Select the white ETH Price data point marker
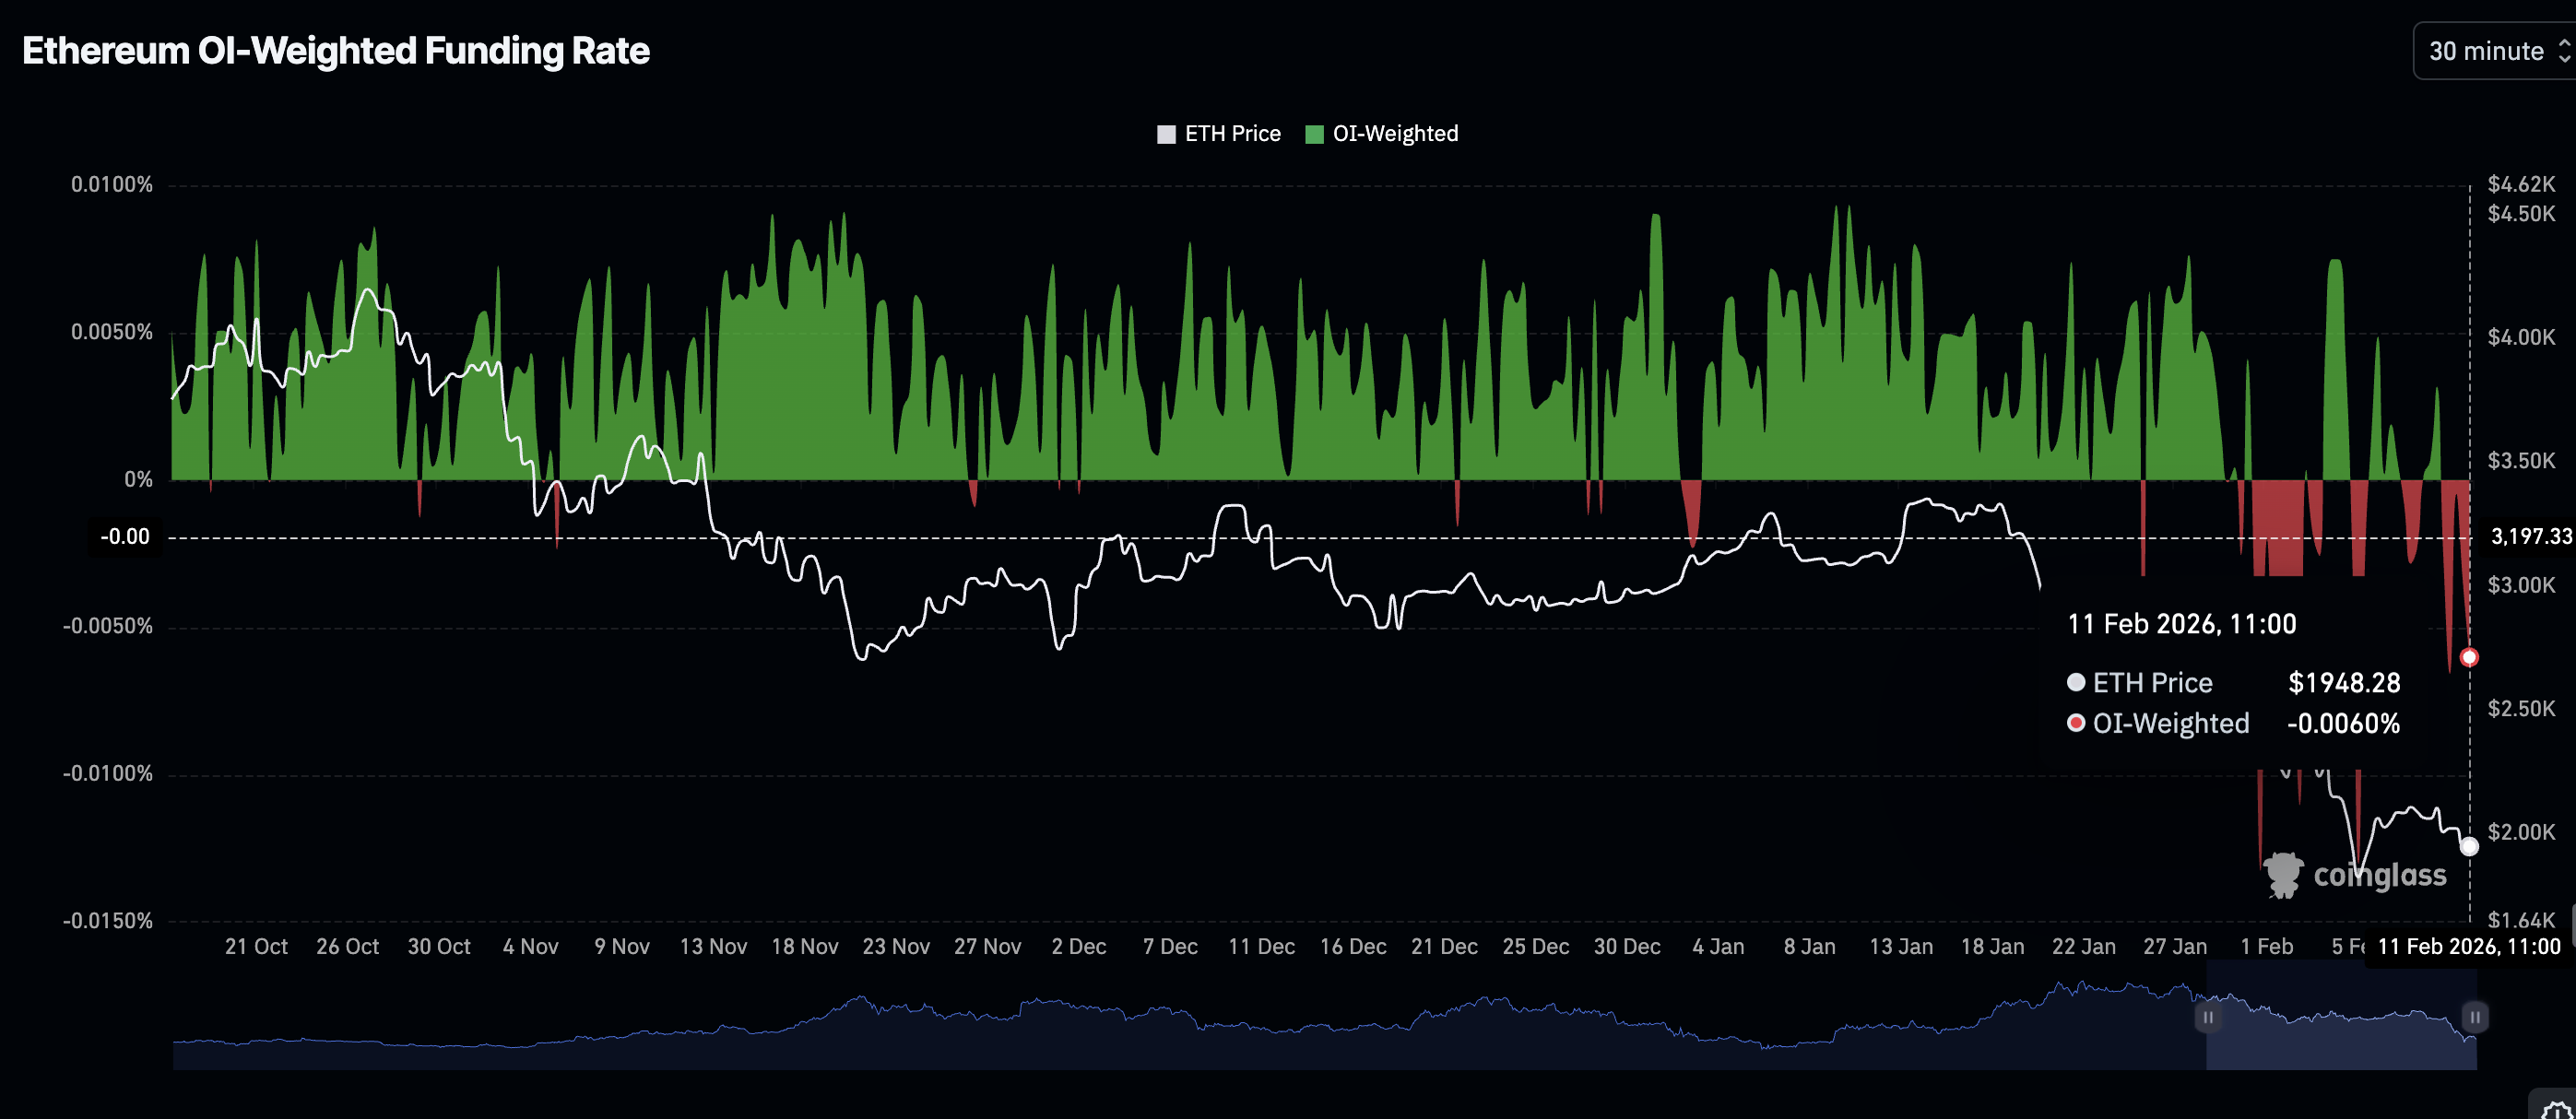2576x1119 pixels. (x=2469, y=846)
